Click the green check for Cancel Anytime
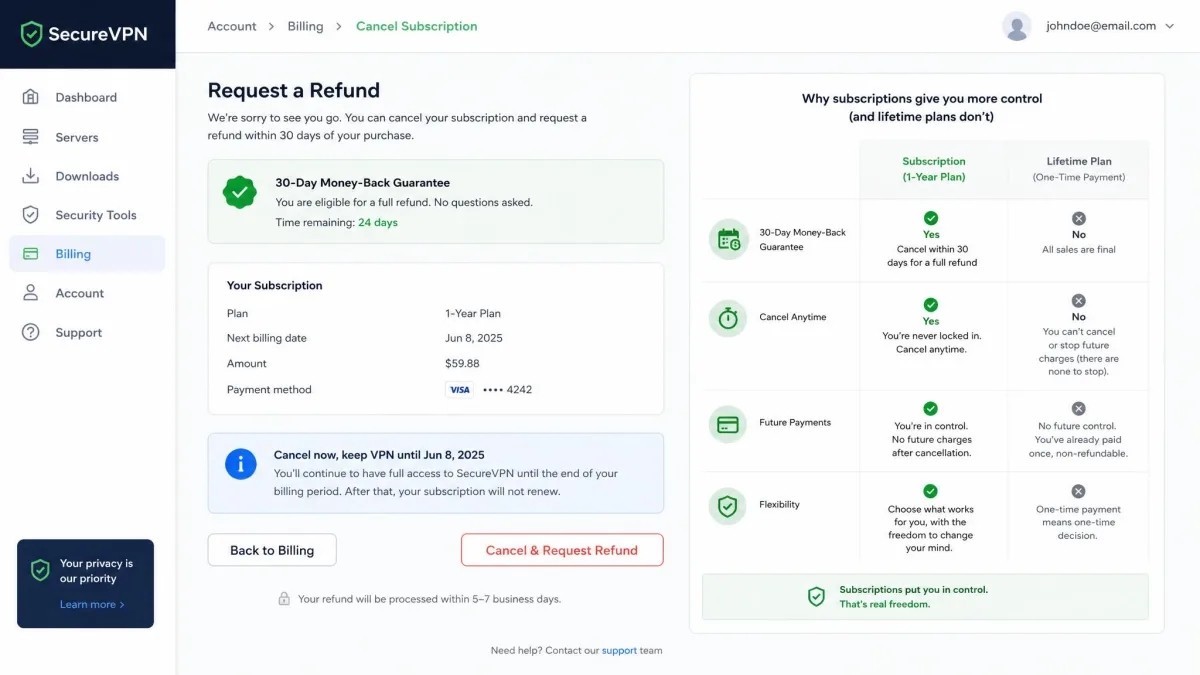Viewport: 1200px width, 675px height. pos(931,304)
